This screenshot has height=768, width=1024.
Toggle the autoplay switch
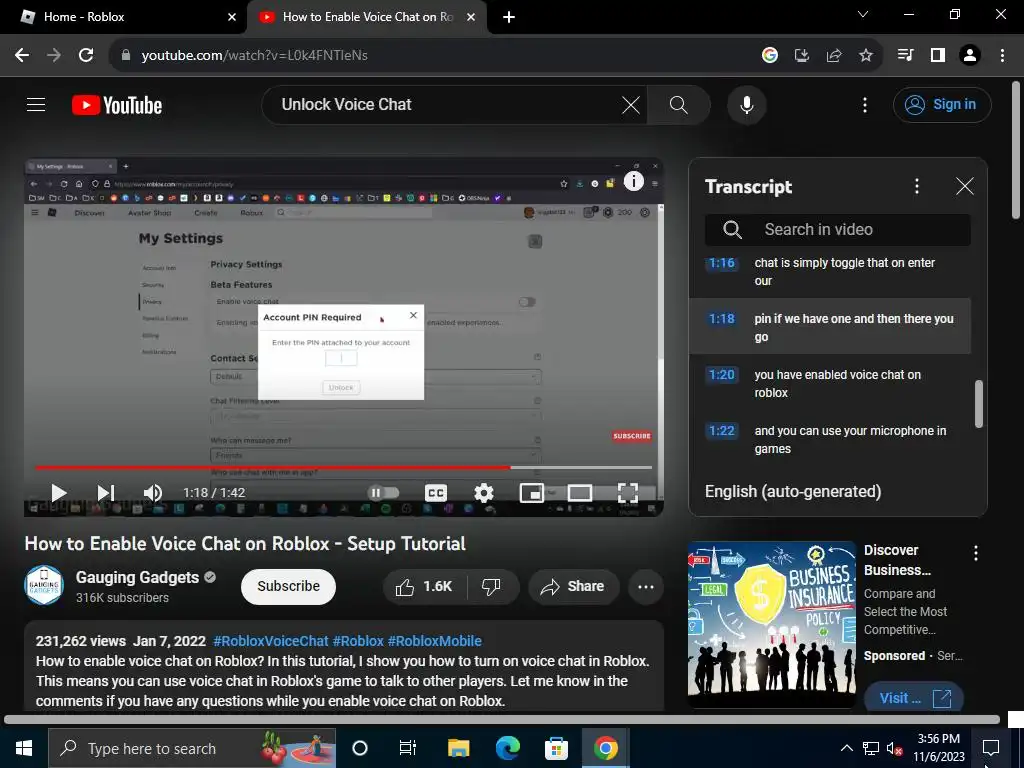pyautogui.click(x=383, y=492)
